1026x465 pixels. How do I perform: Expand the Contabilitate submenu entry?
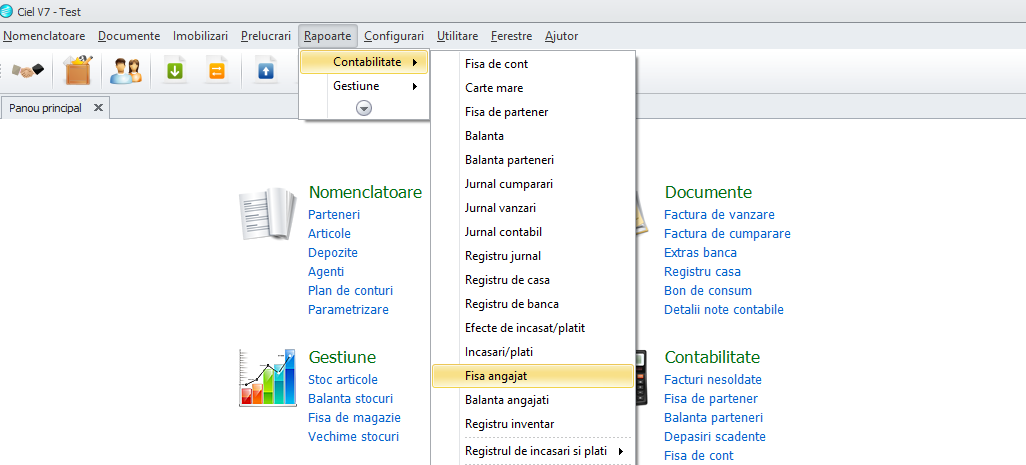pyautogui.click(x=364, y=62)
